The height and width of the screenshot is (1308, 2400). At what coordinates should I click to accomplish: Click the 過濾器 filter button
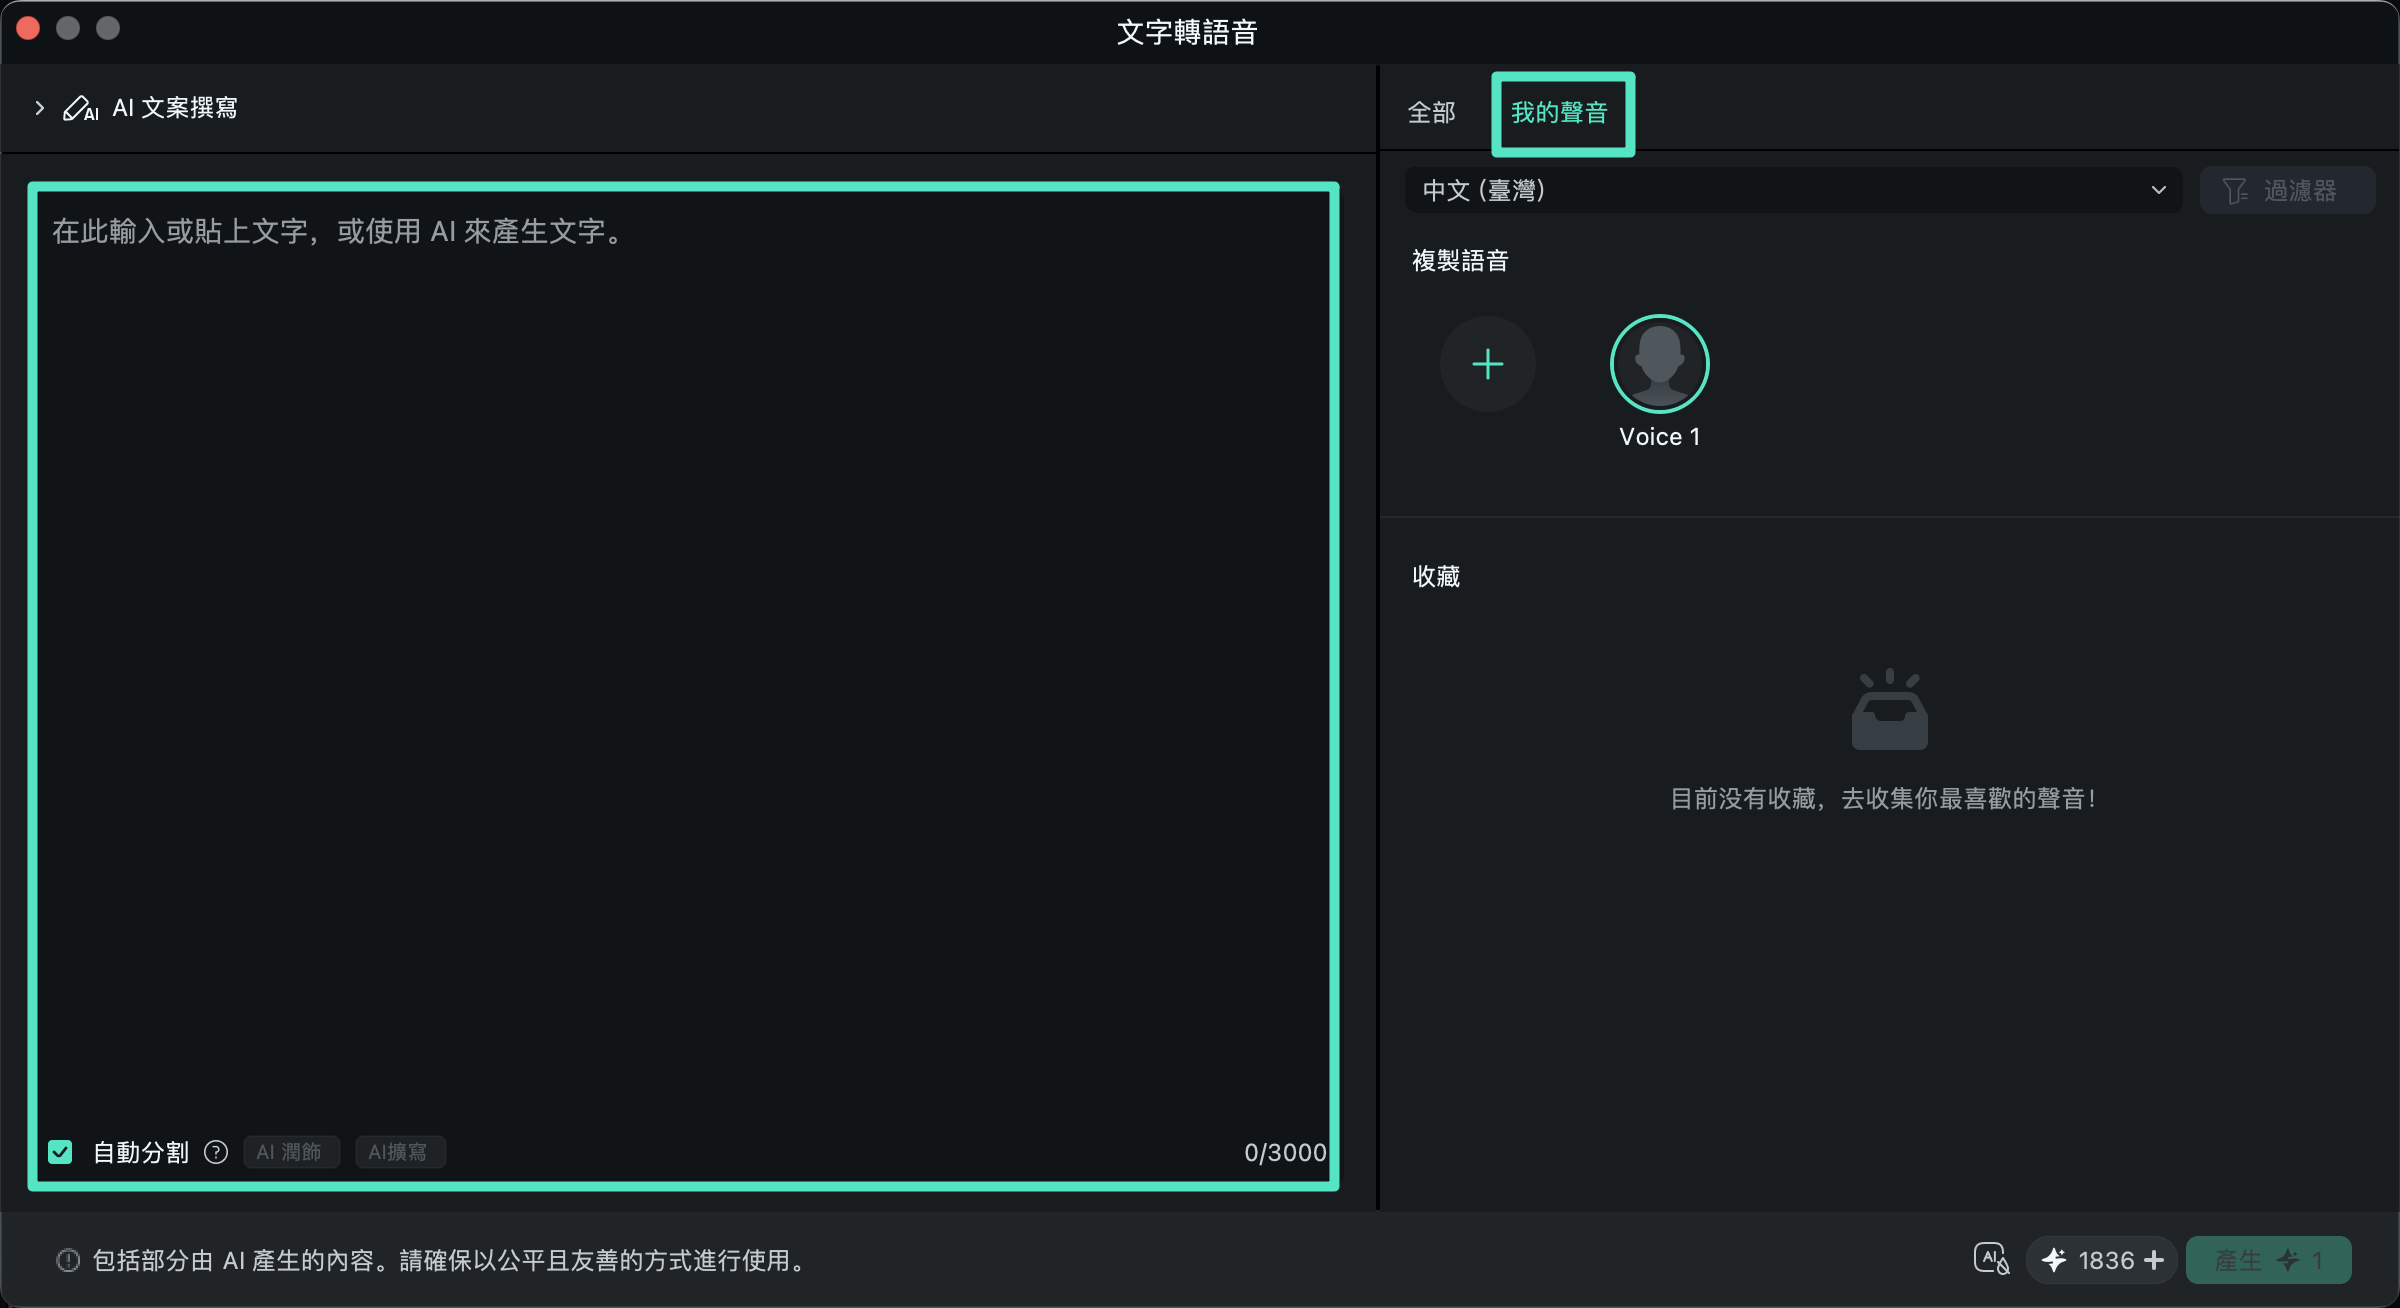pos(2287,190)
